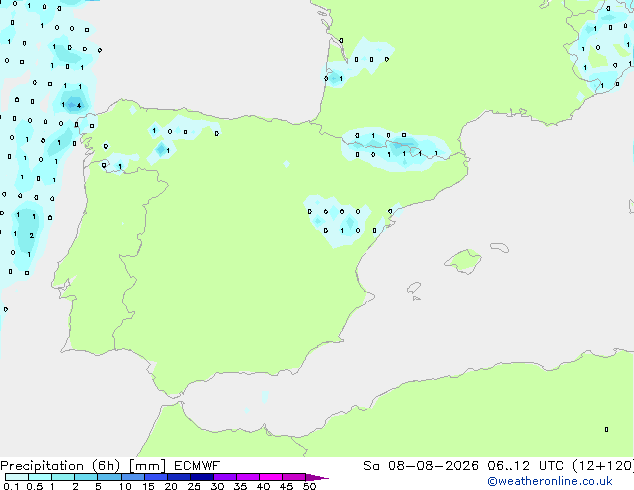This screenshot has height=490, width=634.
Task: Select Ibiza island outline
Action: (414, 288)
